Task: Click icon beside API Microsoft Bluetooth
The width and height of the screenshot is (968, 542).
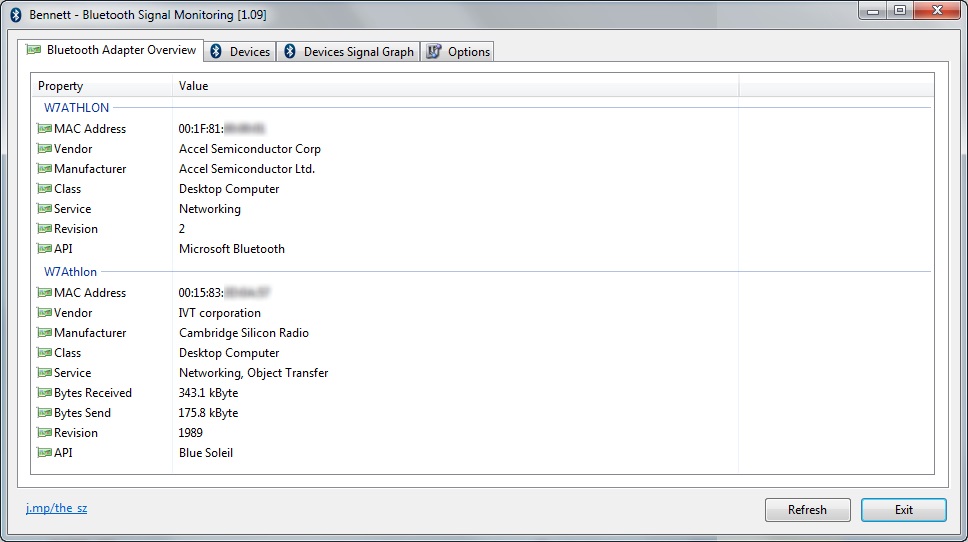Action: tap(44, 249)
